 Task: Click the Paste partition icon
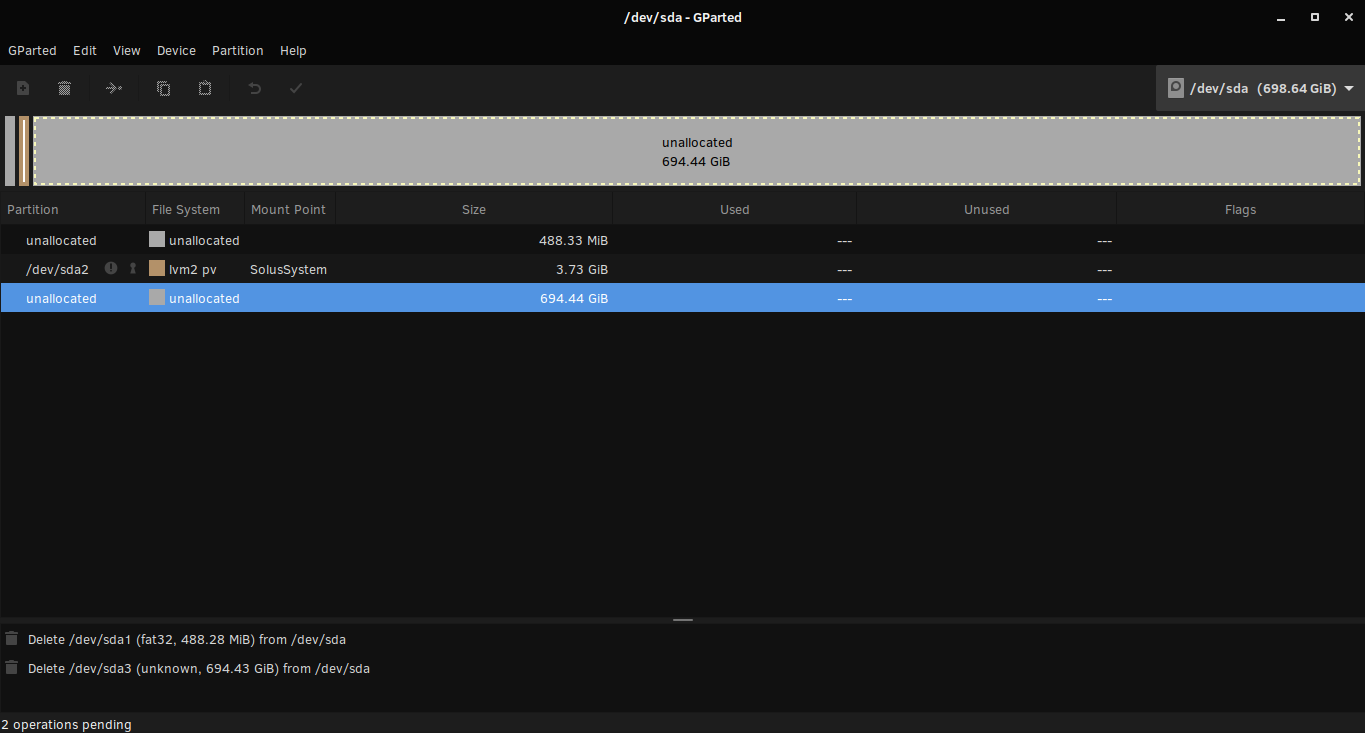tap(205, 88)
